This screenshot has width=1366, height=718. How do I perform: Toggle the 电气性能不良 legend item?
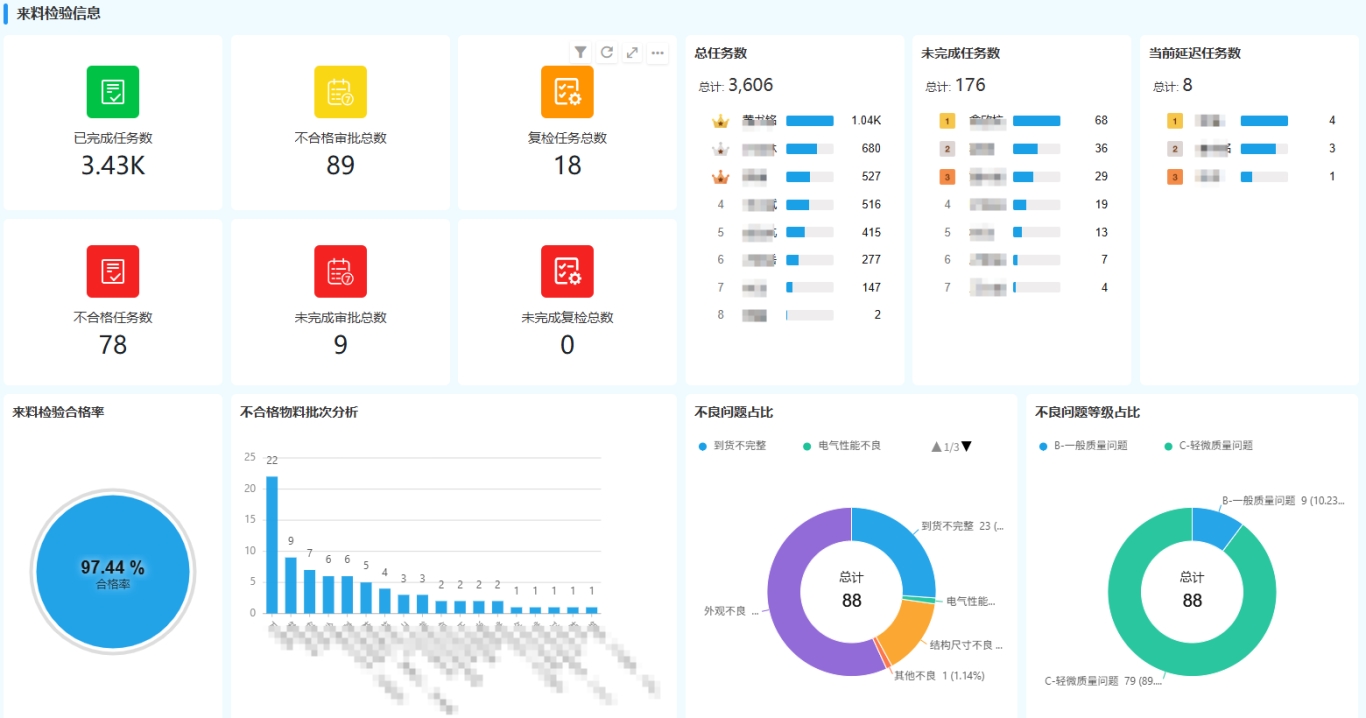[842, 446]
